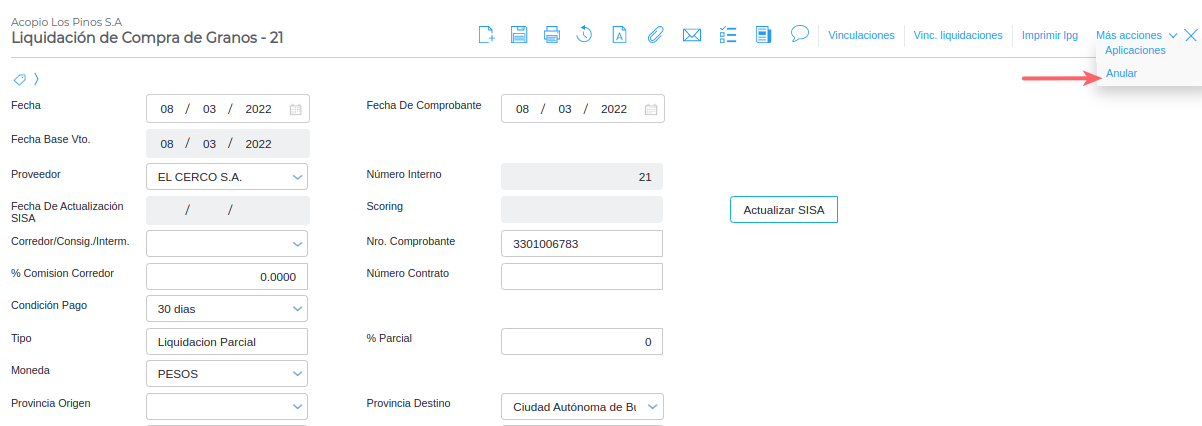Image resolution: width=1202 pixels, height=426 pixels.
Task: Open history with the clock-arrow icon
Action: click(x=585, y=35)
